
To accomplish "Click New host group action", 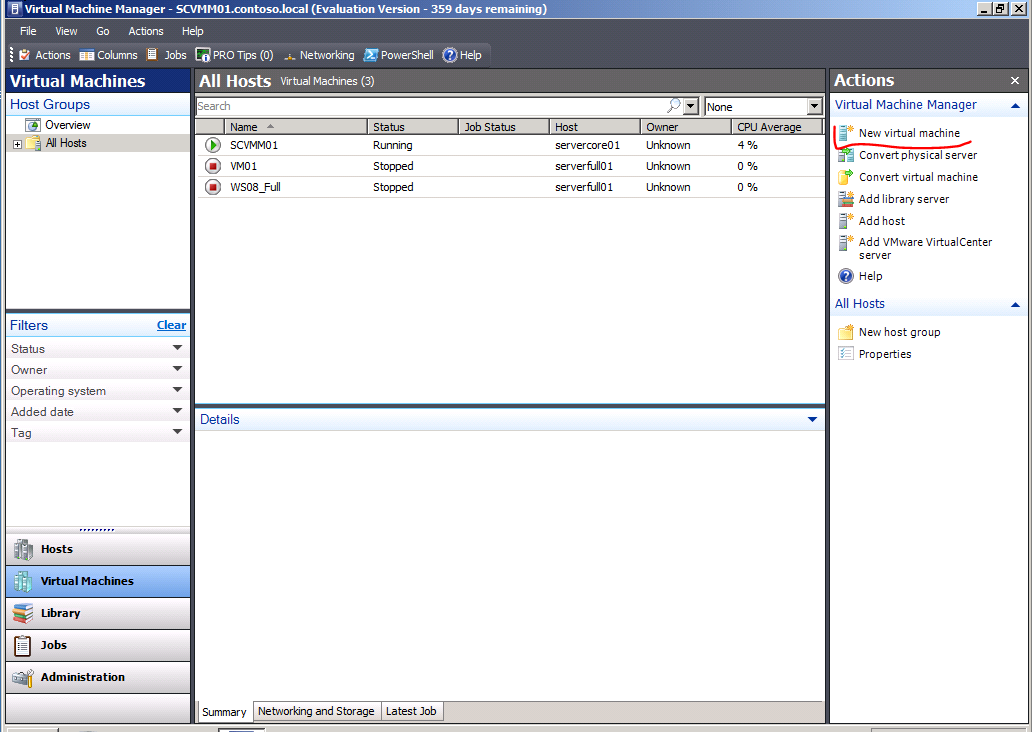I will [889, 332].
